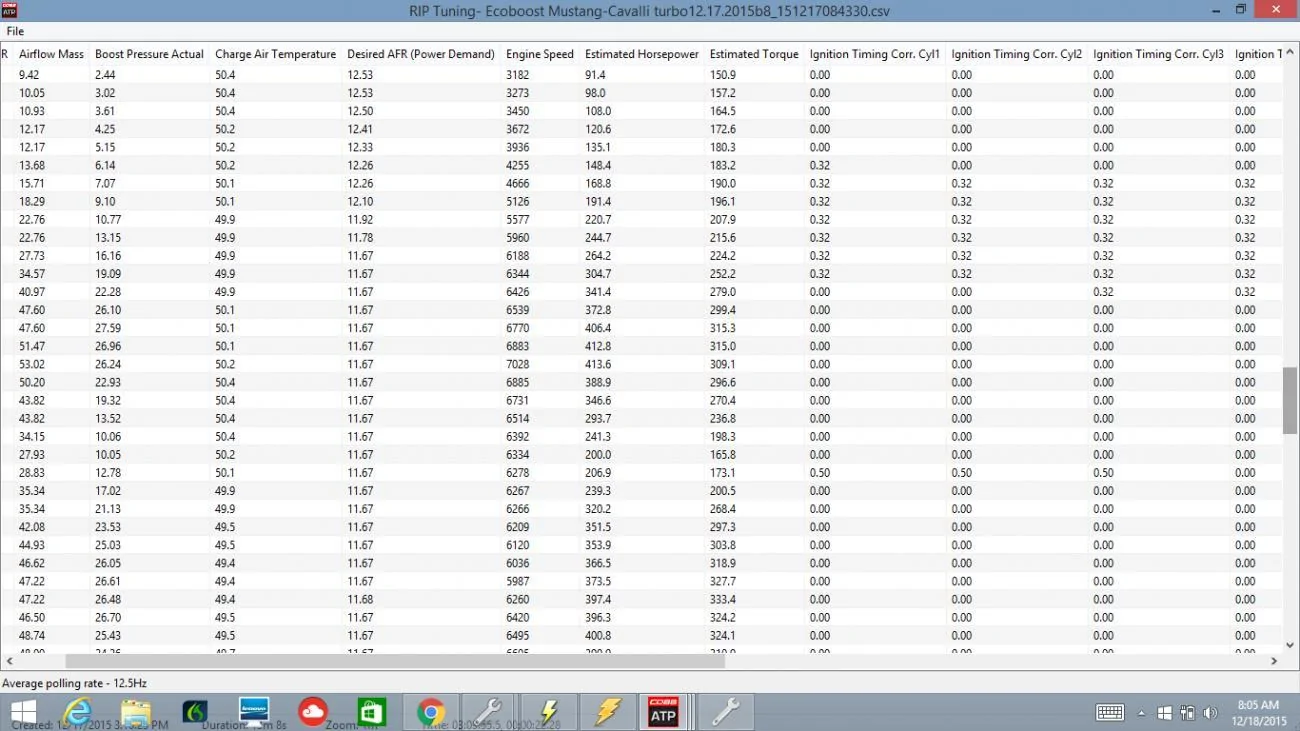The width and height of the screenshot is (1300, 731).
Task: Select the airflow mass cell reading 53.02
Action: (x=32, y=364)
